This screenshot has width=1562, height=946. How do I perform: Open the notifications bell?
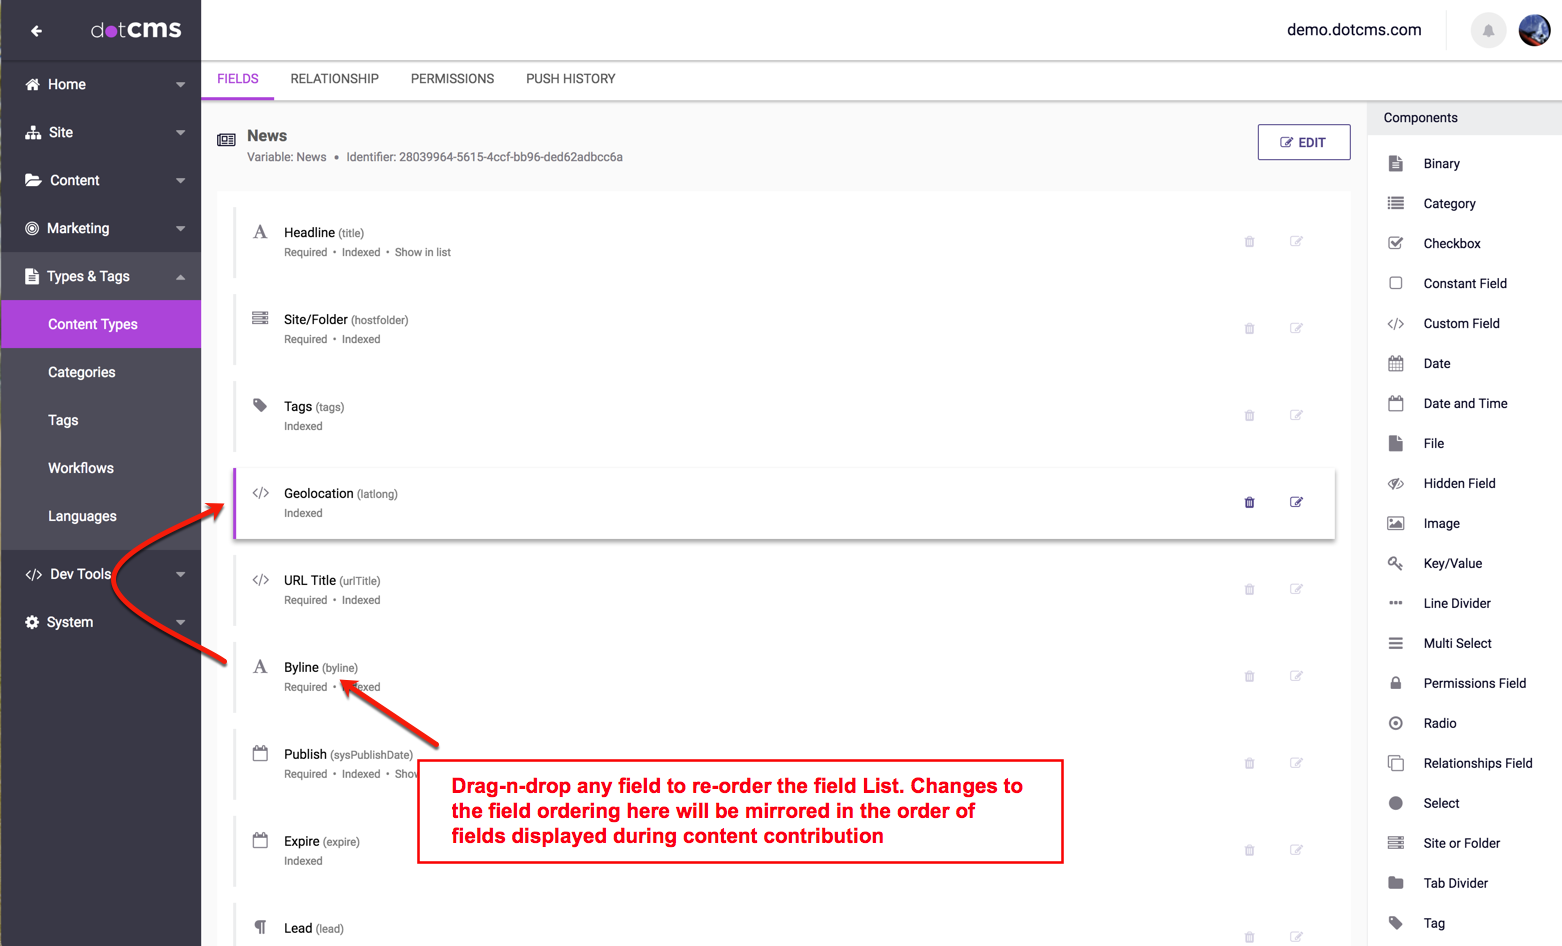coord(1488,30)
